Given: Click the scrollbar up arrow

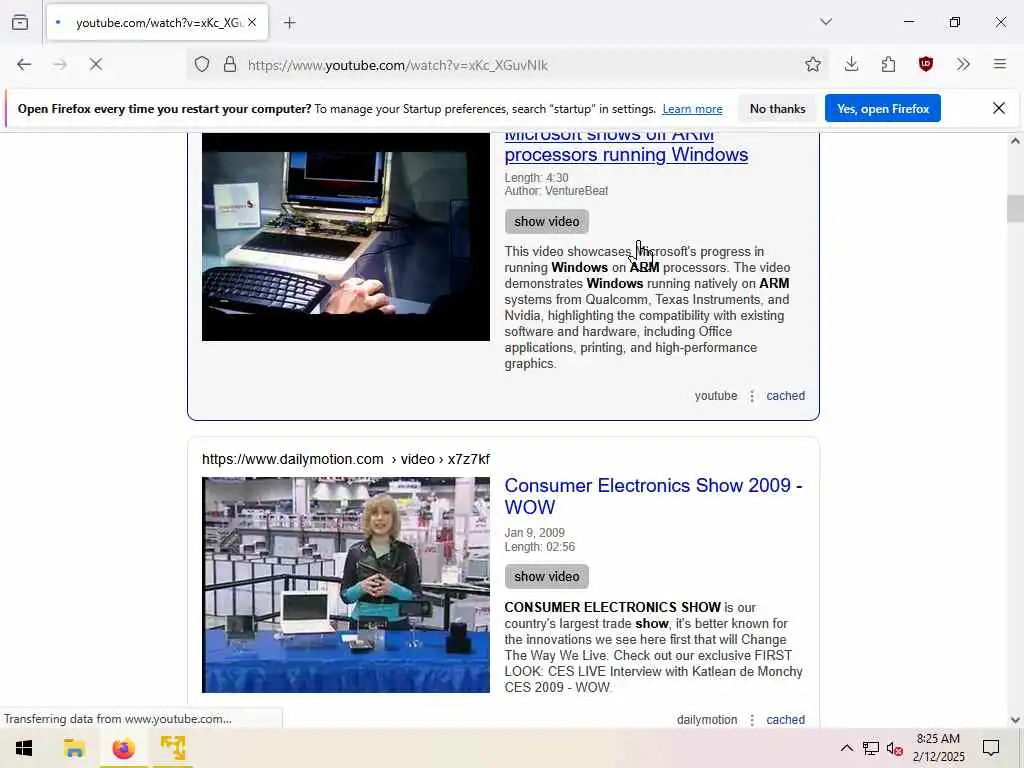Looking at the screenshot, I should pyautogui.click(x=1015, y=141).
